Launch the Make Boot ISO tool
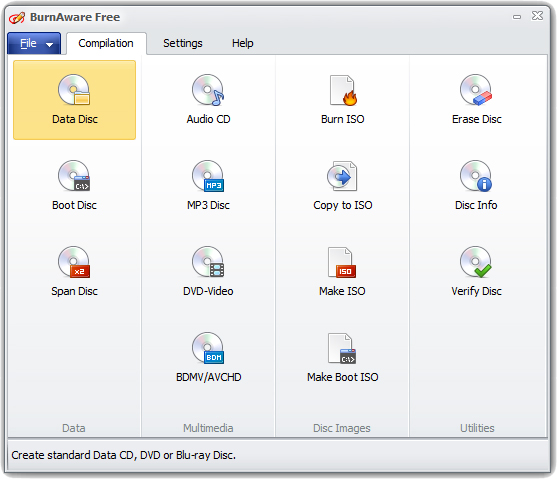557x479 pixels. coord(342,357)
